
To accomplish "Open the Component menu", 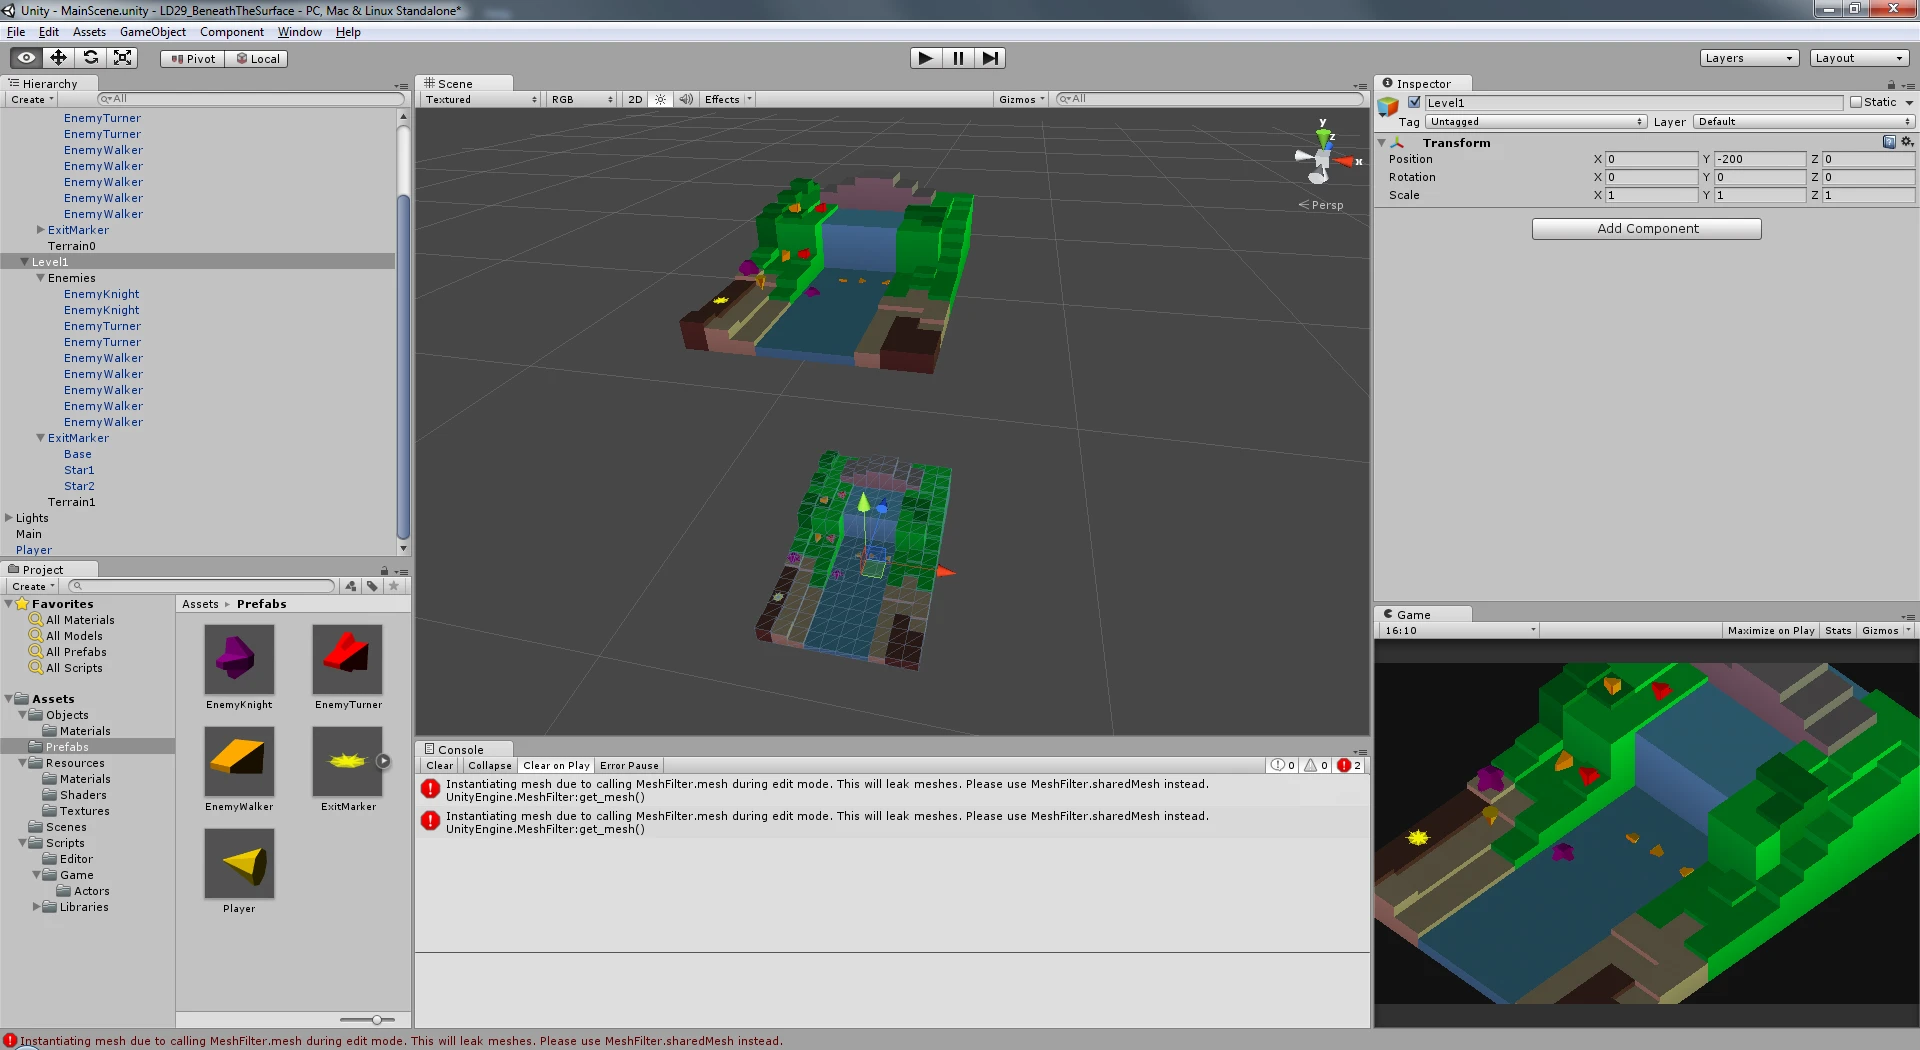I will coord(232,32).
